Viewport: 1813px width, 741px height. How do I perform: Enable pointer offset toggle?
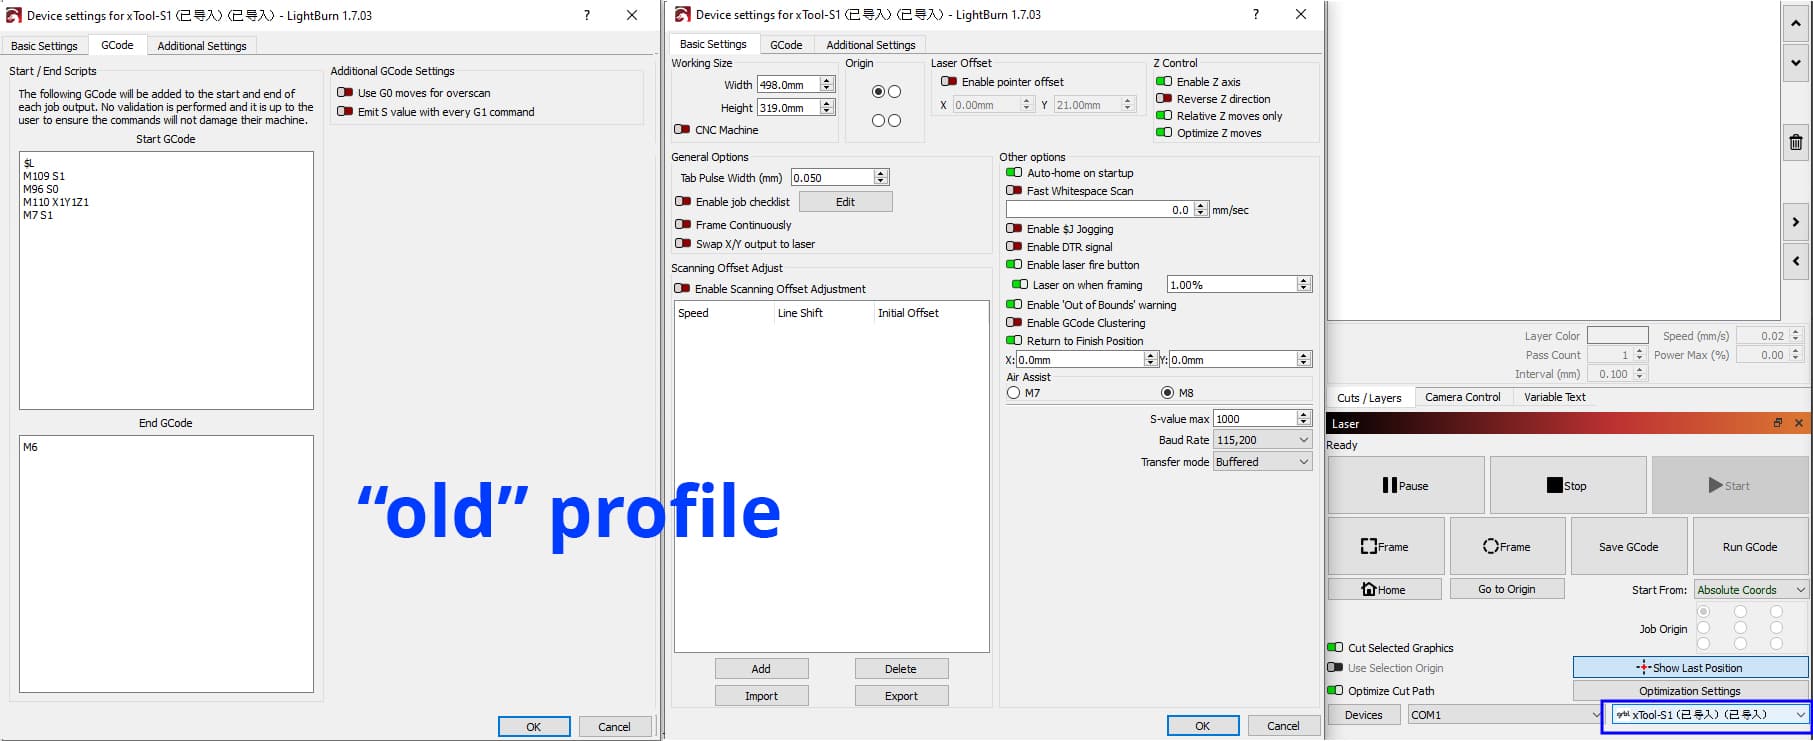click(x=949, y=81)
